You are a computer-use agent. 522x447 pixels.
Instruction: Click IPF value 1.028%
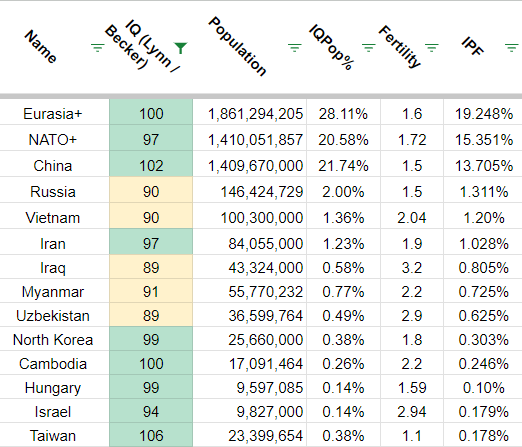tap(484, 244)
